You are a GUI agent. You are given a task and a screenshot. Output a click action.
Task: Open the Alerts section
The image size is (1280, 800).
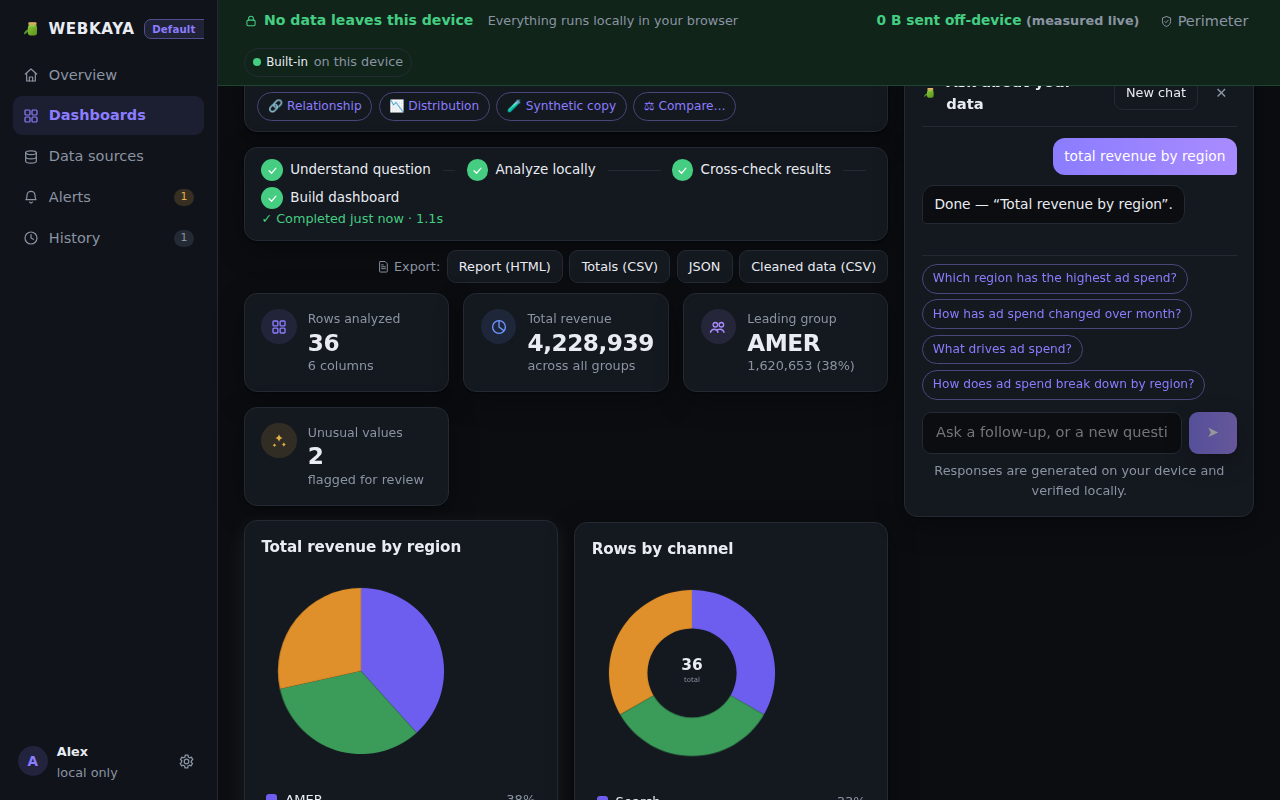click(x=108, y=197)
